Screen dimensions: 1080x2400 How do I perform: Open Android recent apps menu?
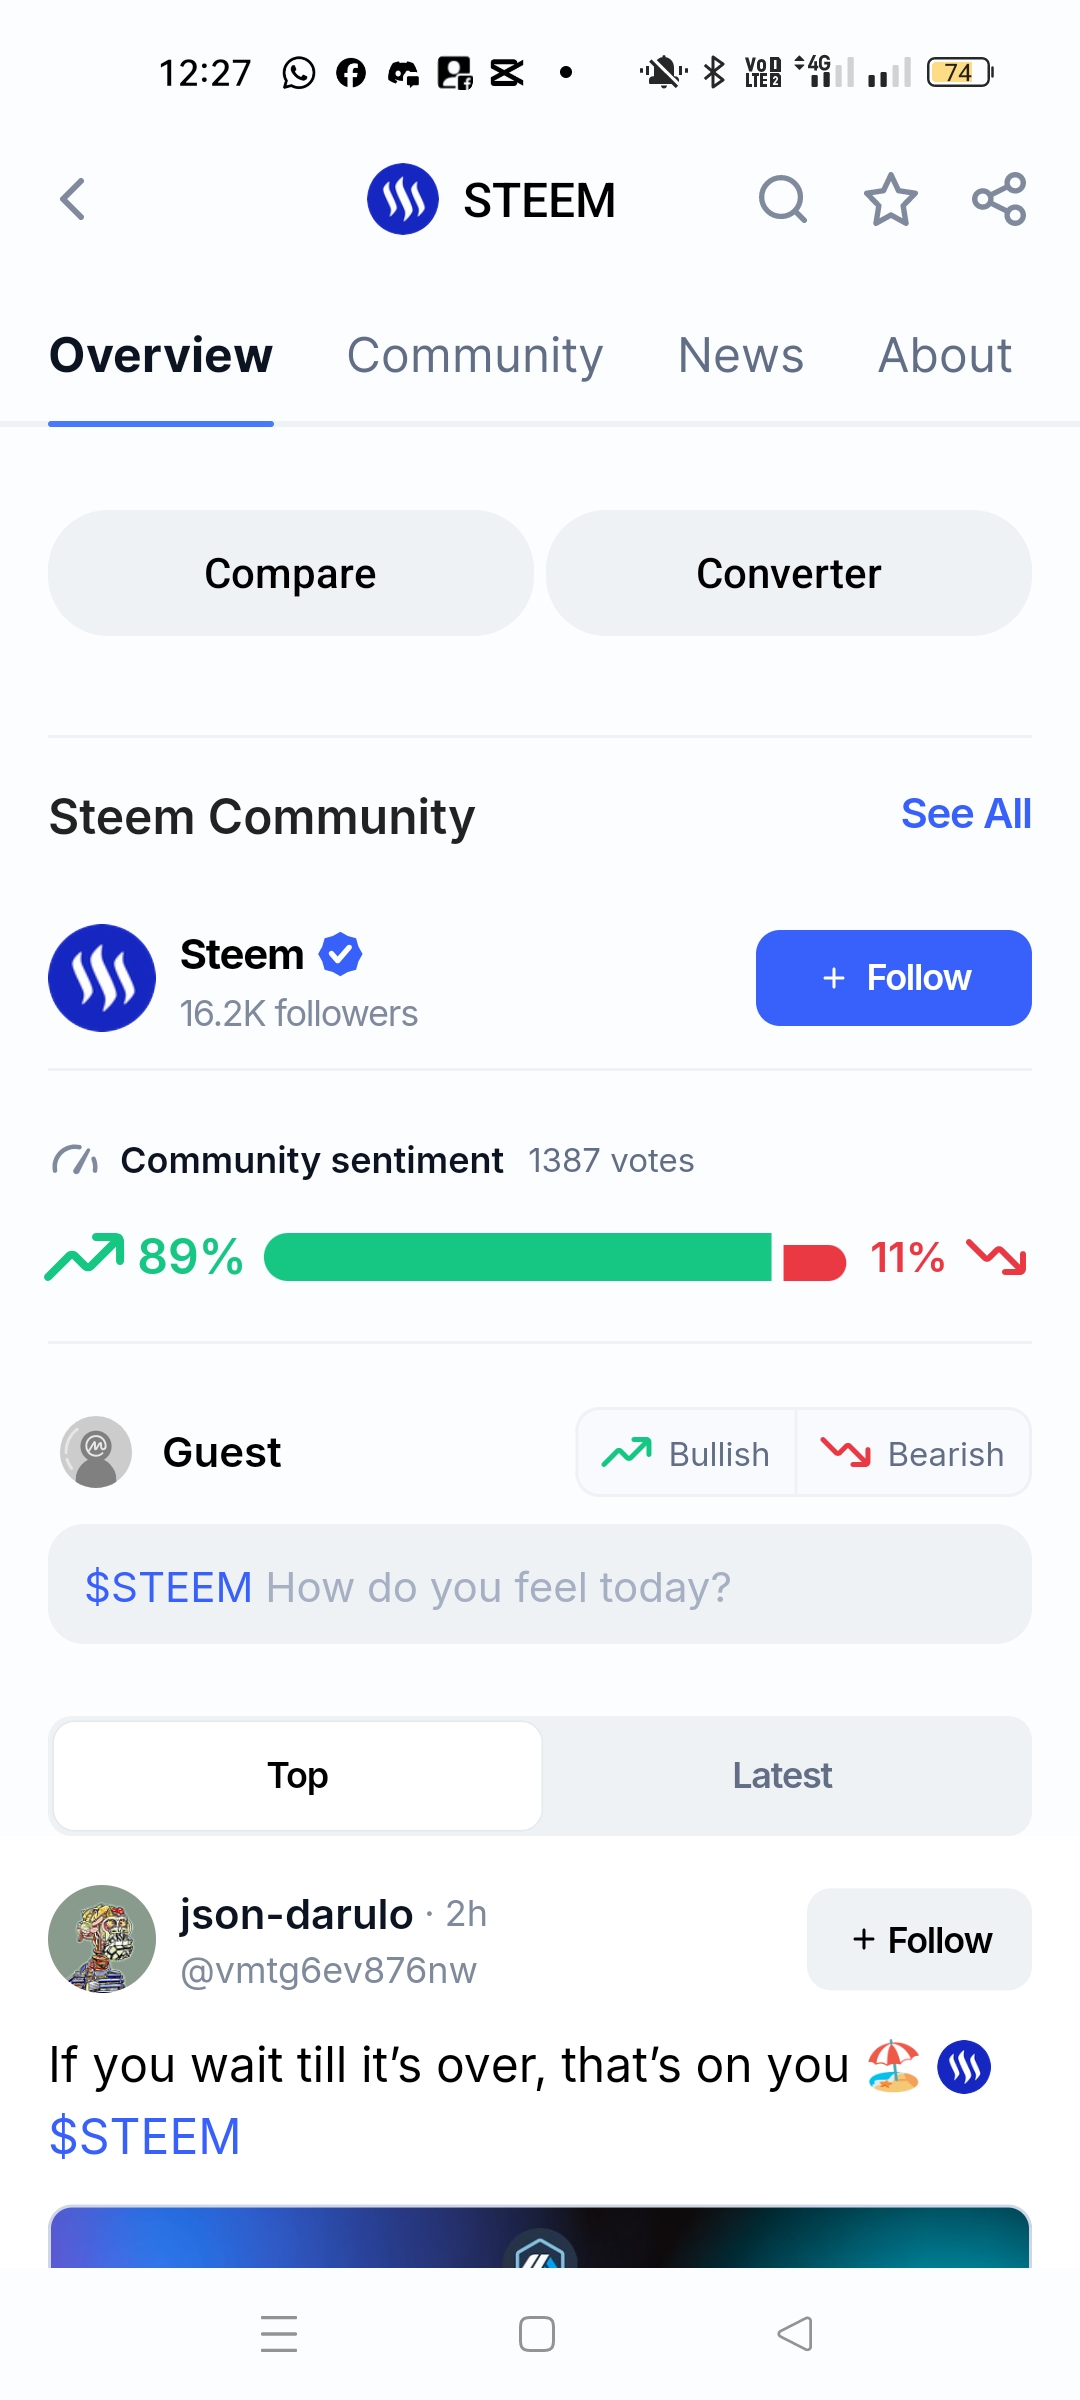279,2334
